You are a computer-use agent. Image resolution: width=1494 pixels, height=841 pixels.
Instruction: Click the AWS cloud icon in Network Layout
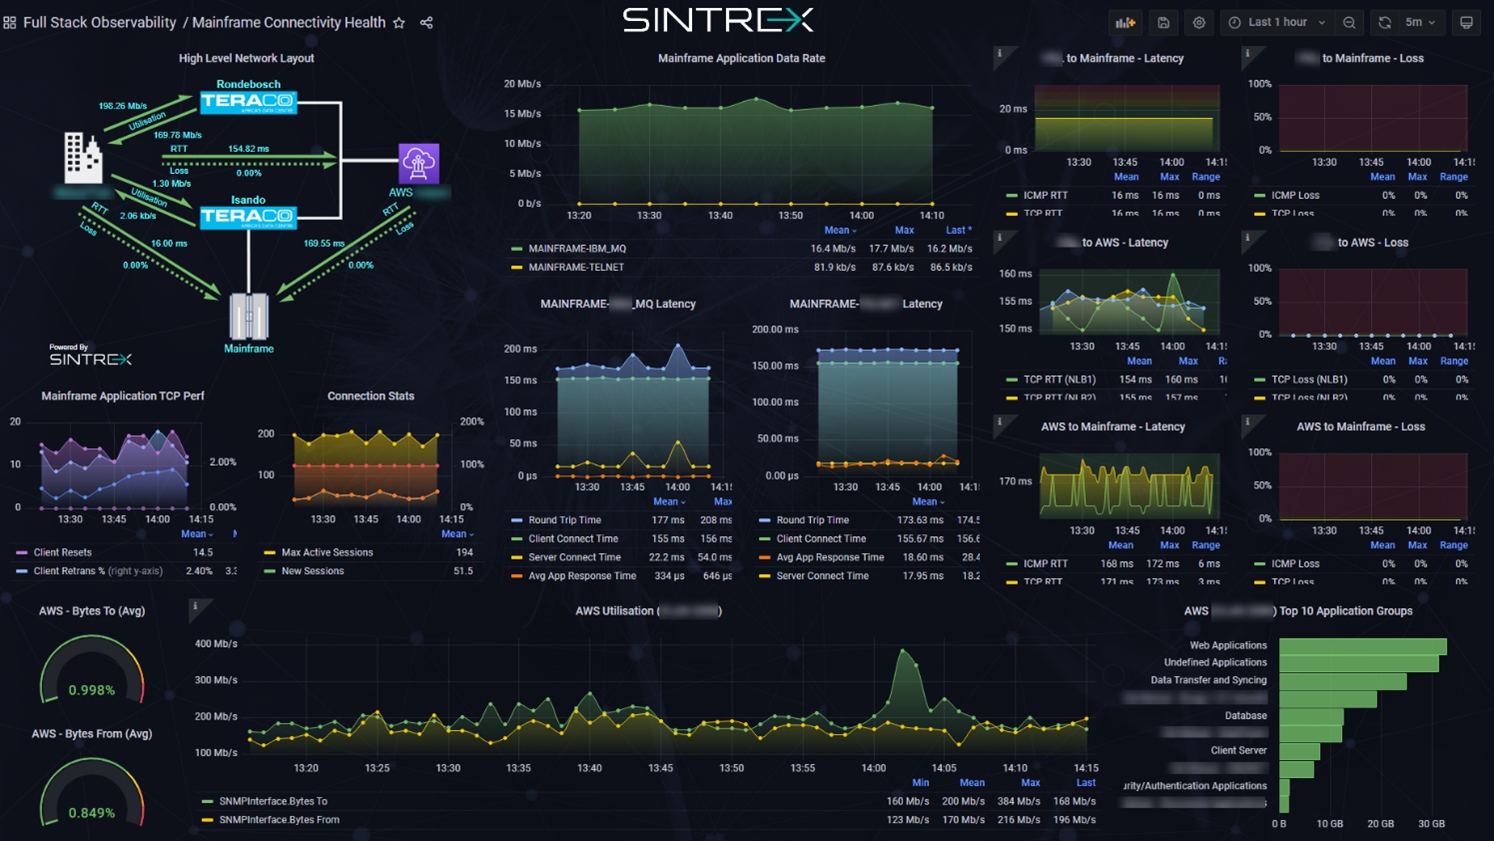click(x=419, y=163)
